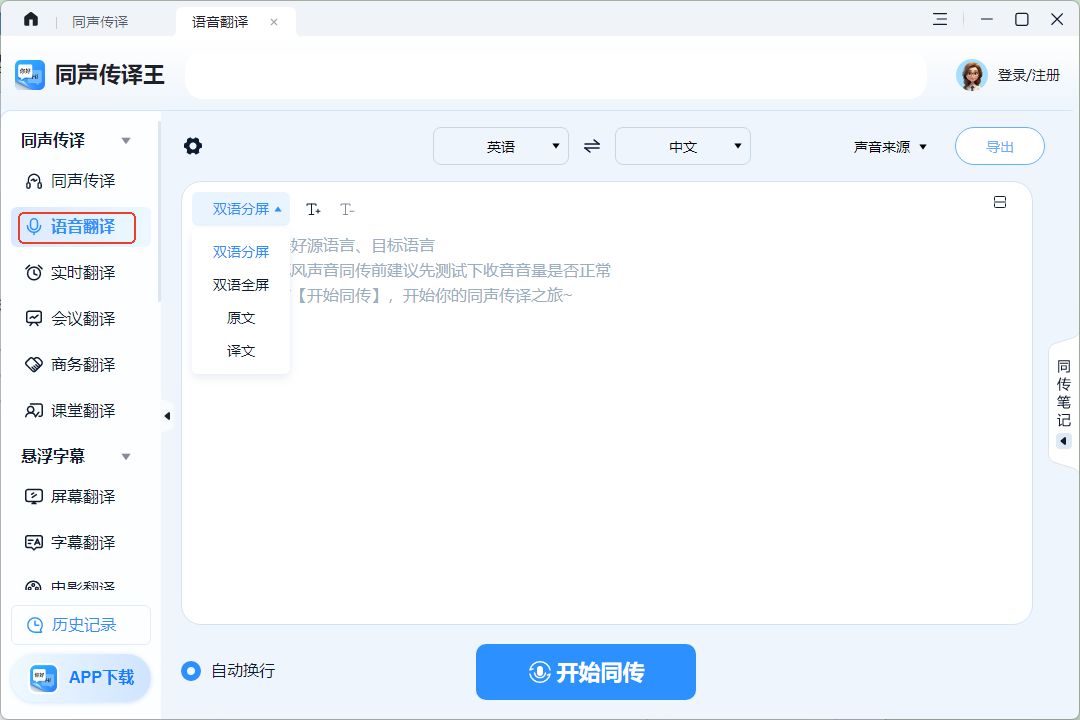The height and width of the screenshot is (720, 1080).
Task: Toggle the 自动换行 radio option
Action: coord(191,670)
